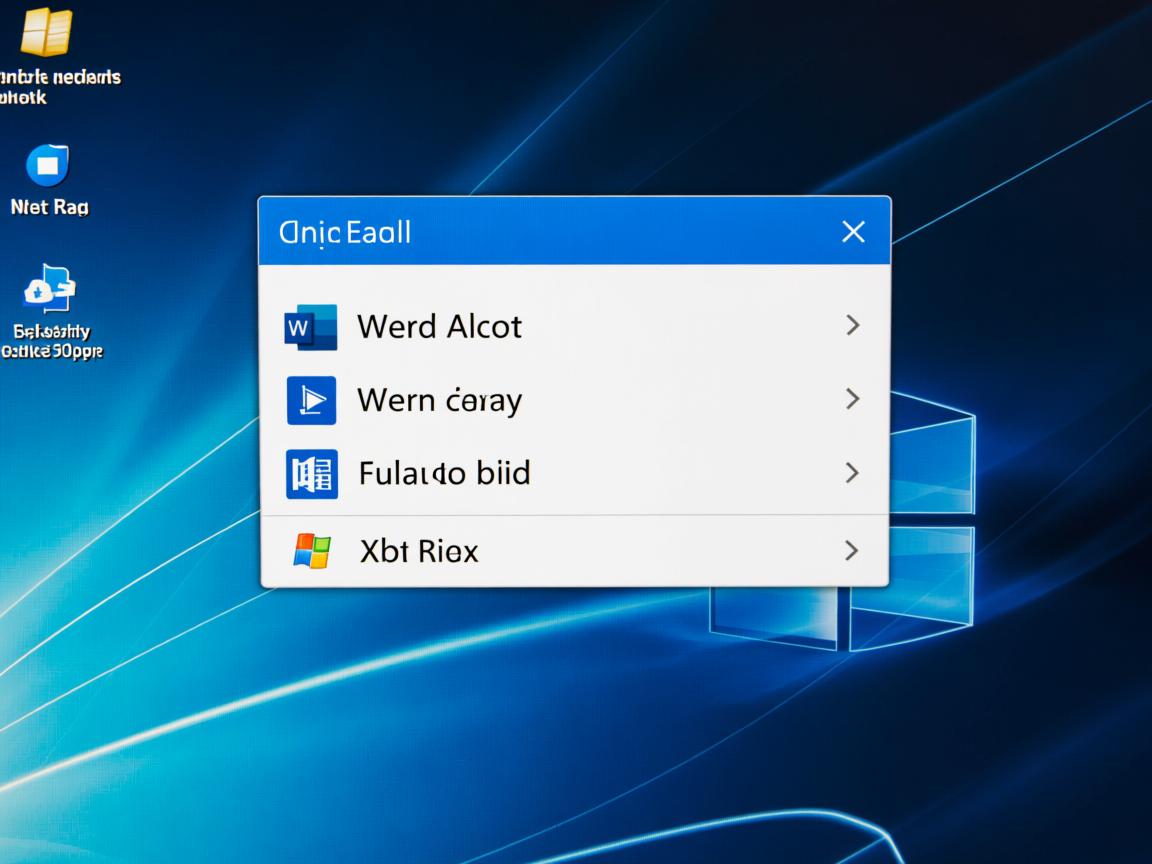Choose the Xbt Riex entry text
1152x864 pixels.
419,551
